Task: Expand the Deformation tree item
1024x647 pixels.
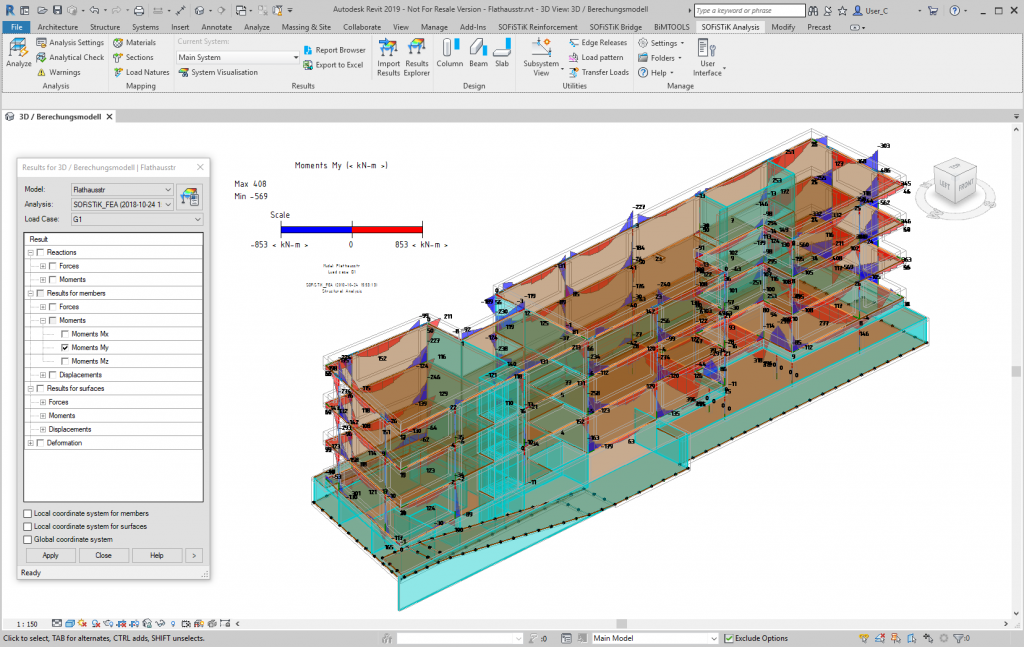Action: [31, 441]
